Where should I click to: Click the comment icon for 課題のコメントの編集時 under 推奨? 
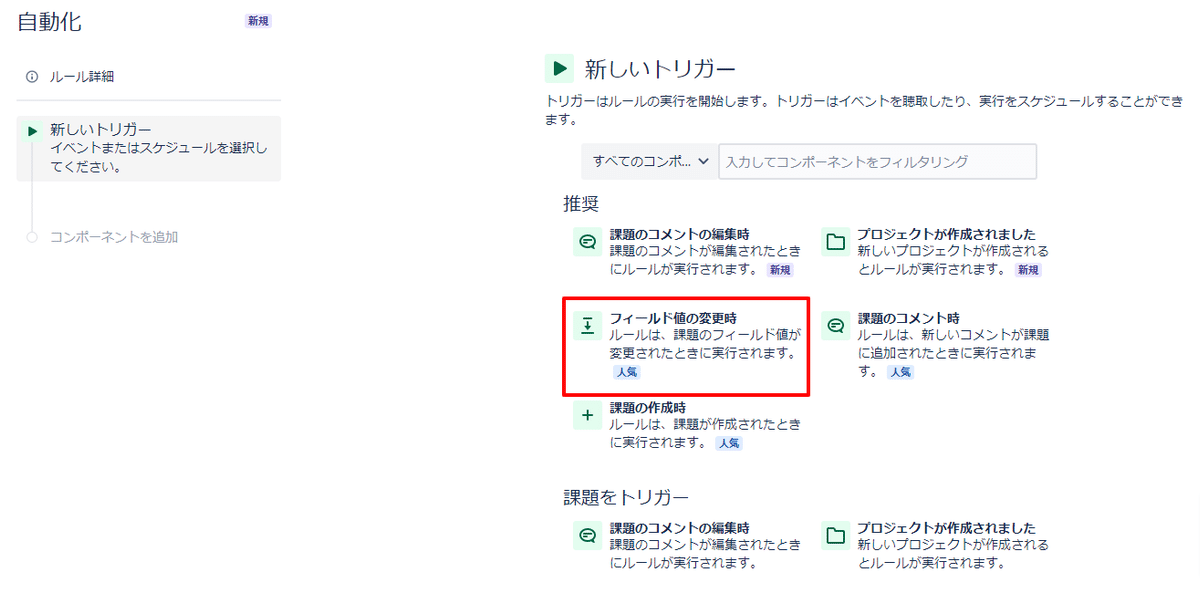588,242
